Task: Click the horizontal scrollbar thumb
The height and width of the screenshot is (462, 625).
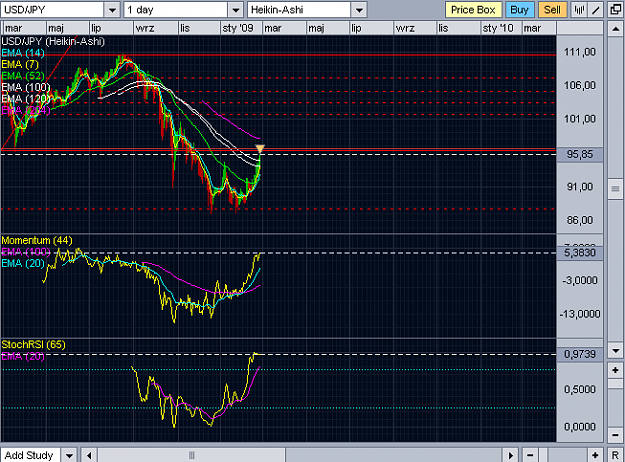Action: (192, 455)
